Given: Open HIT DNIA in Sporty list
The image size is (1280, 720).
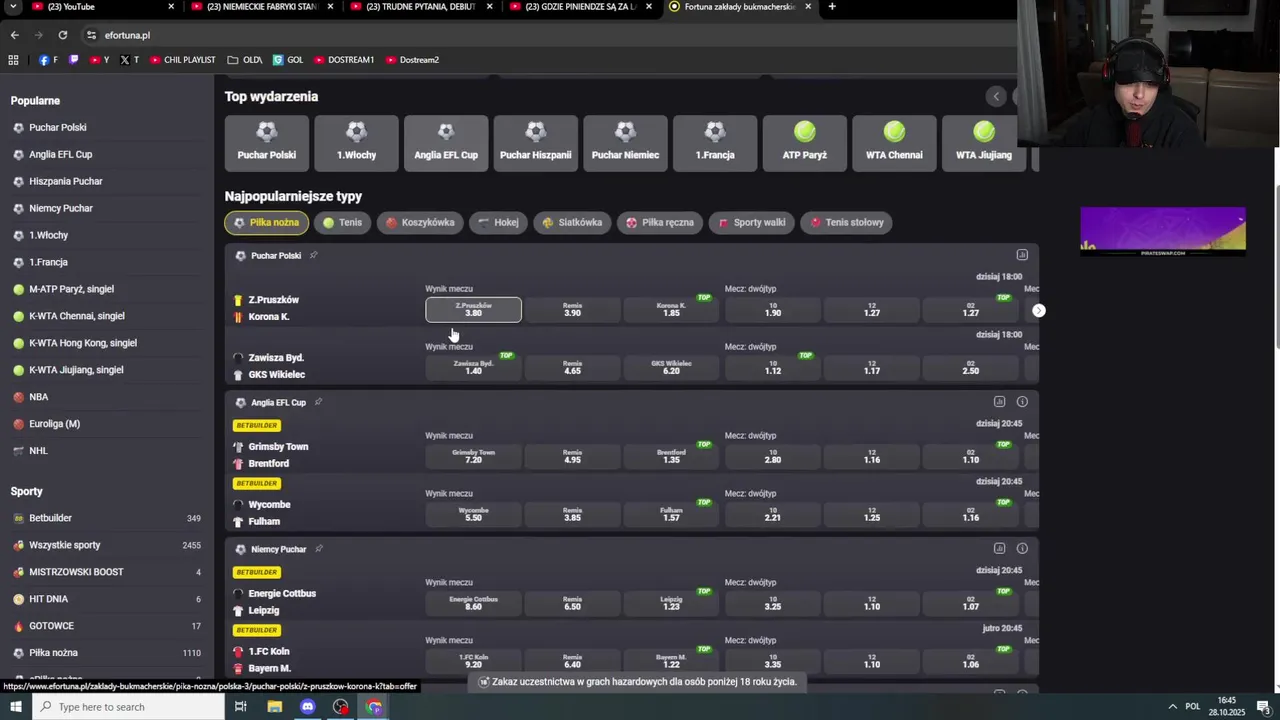Looking at the screenshot, I should [106, 599].
